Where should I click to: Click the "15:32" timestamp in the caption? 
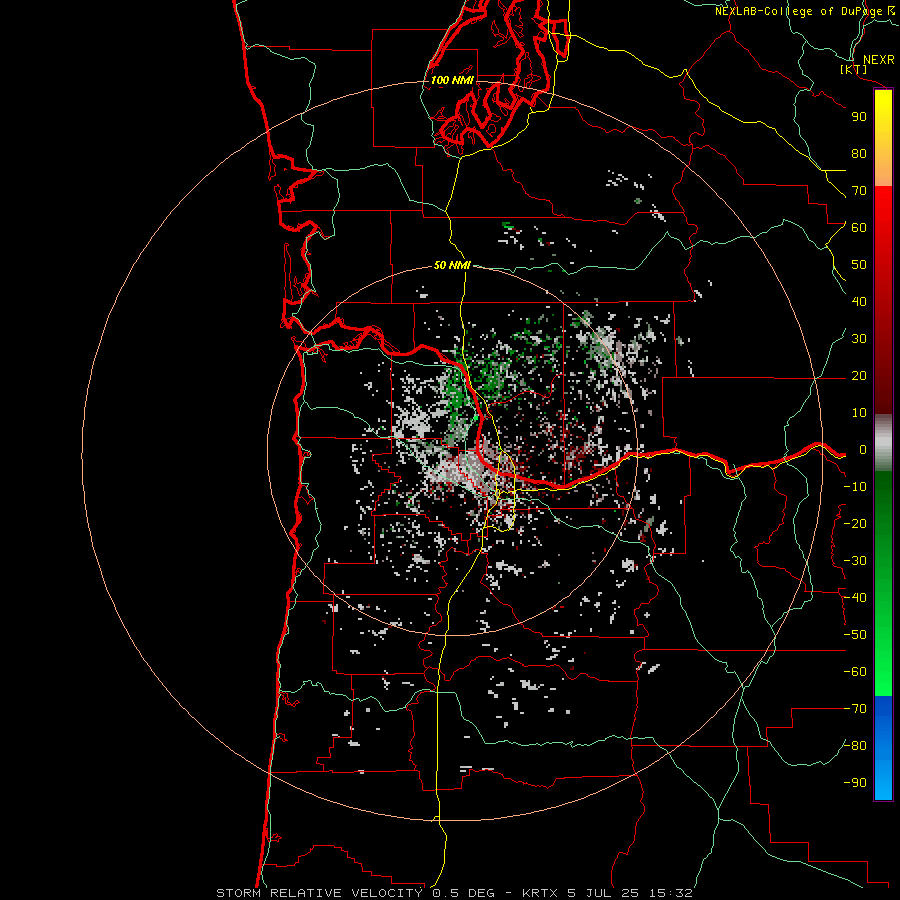click(670, 893)
